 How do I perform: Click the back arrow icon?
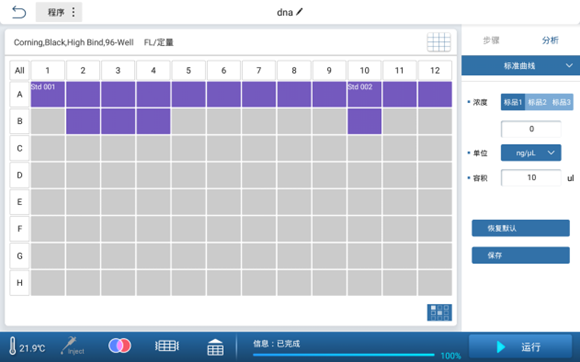19,12
